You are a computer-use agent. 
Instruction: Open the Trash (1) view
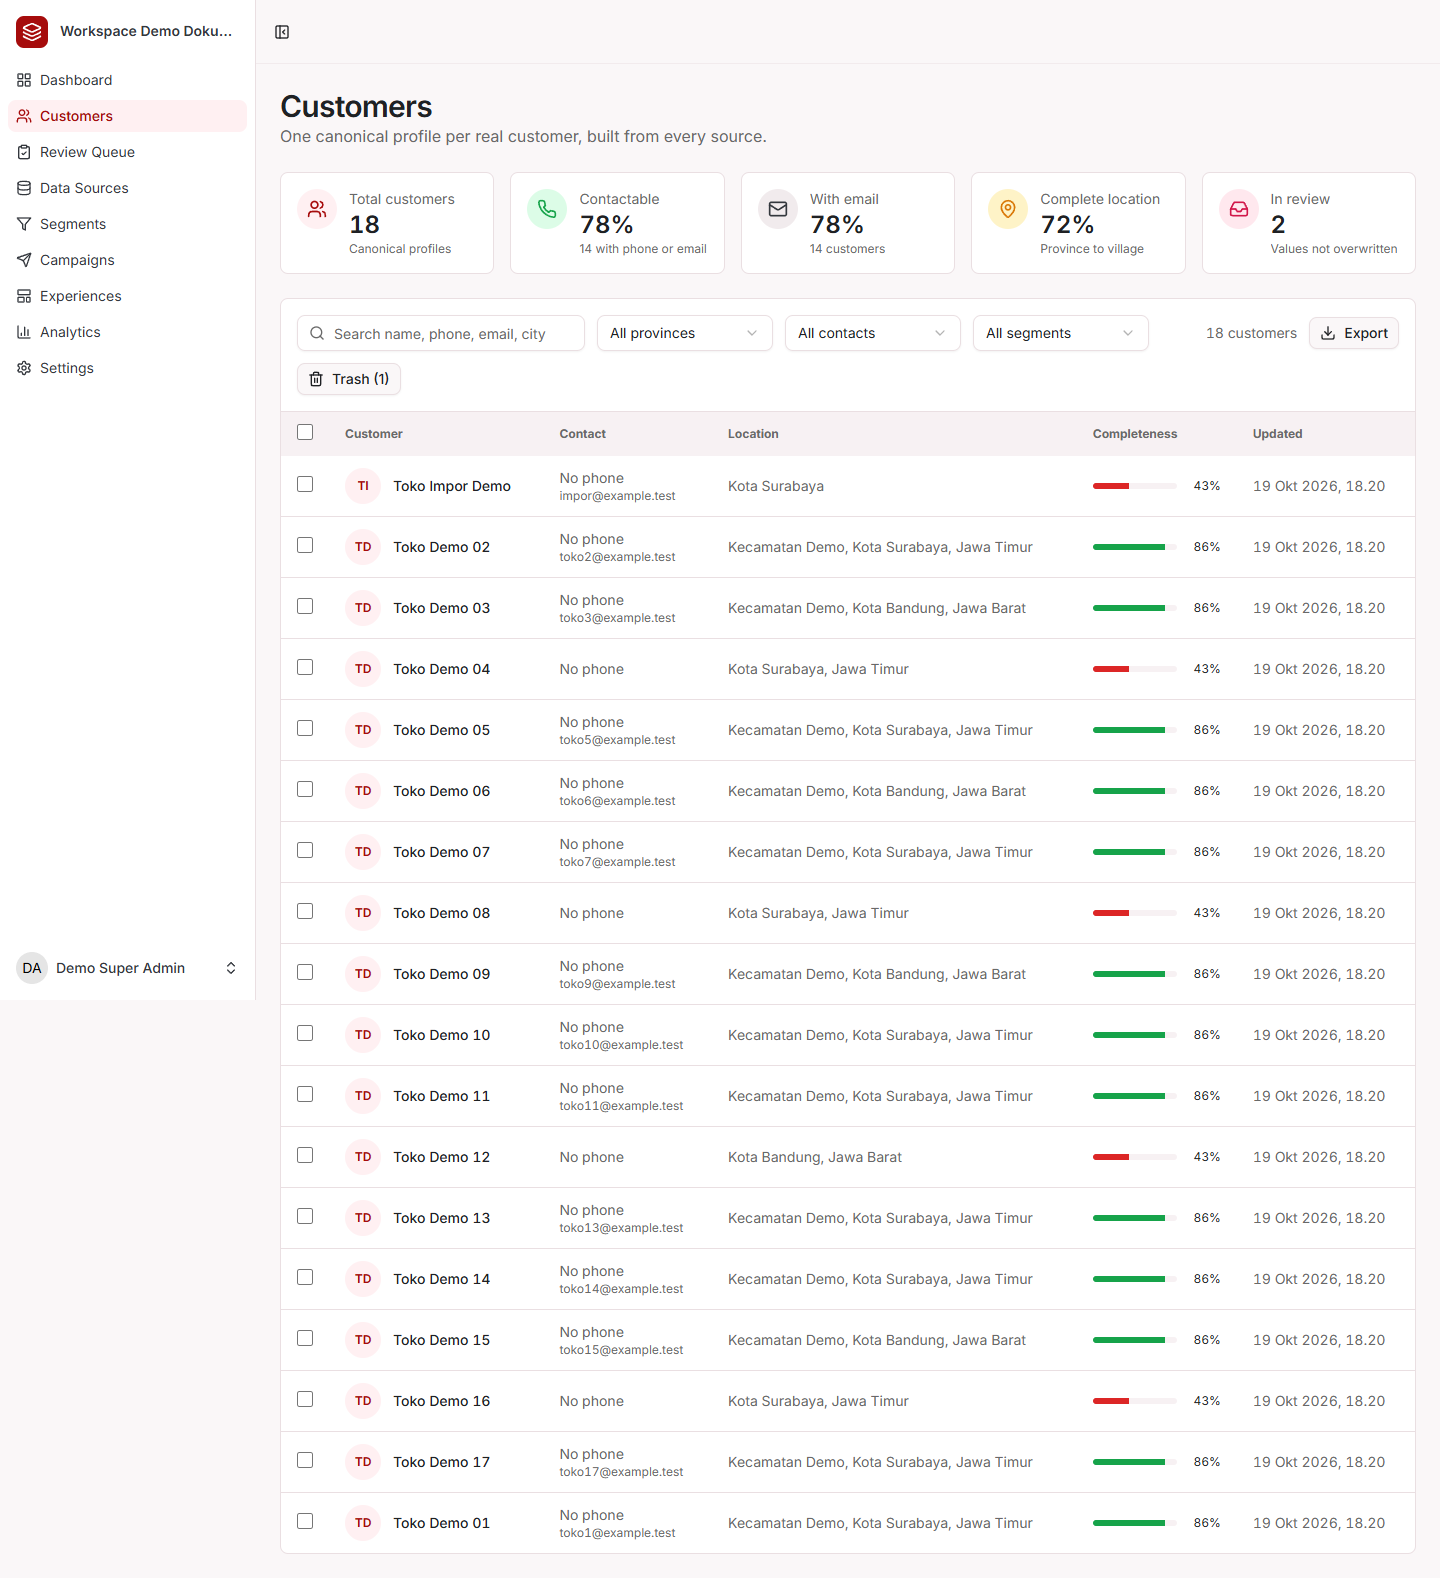(x=349, y=379)
